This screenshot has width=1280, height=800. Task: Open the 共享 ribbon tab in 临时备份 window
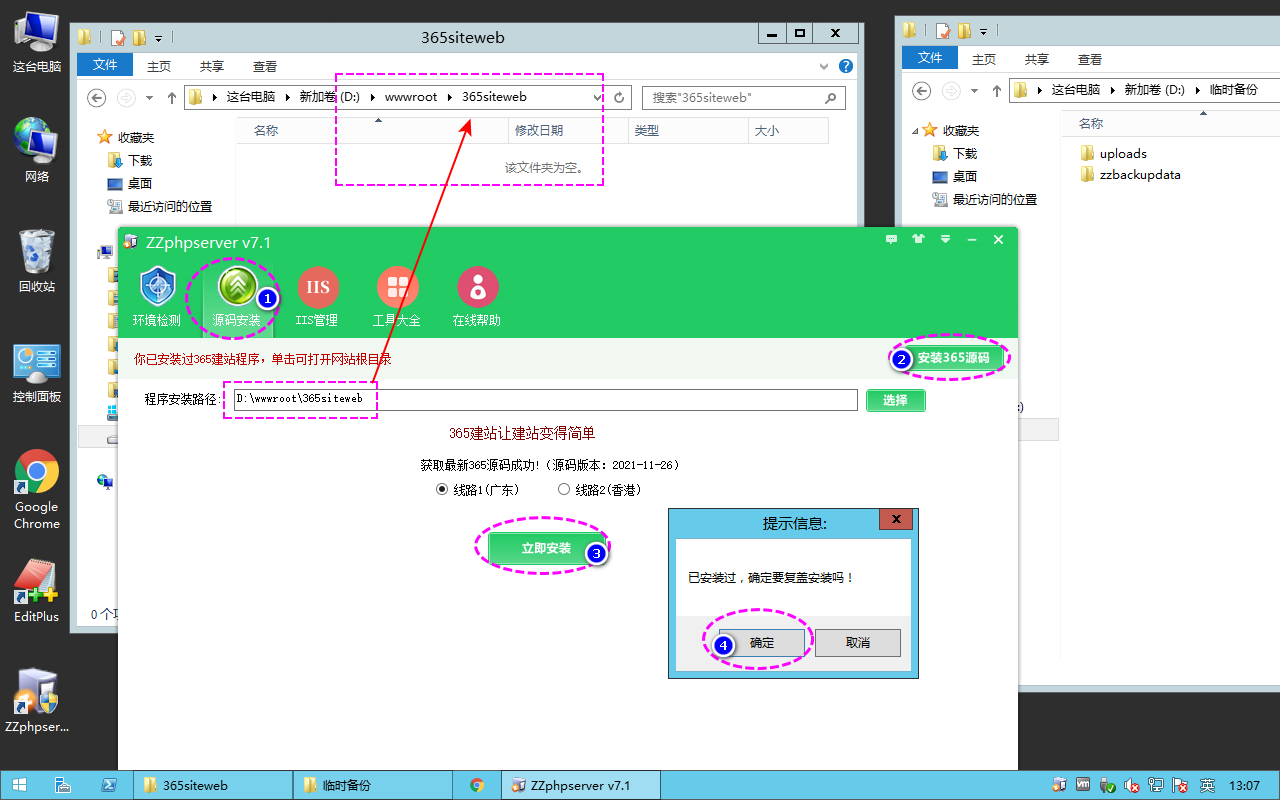(x=1037, y=60)
